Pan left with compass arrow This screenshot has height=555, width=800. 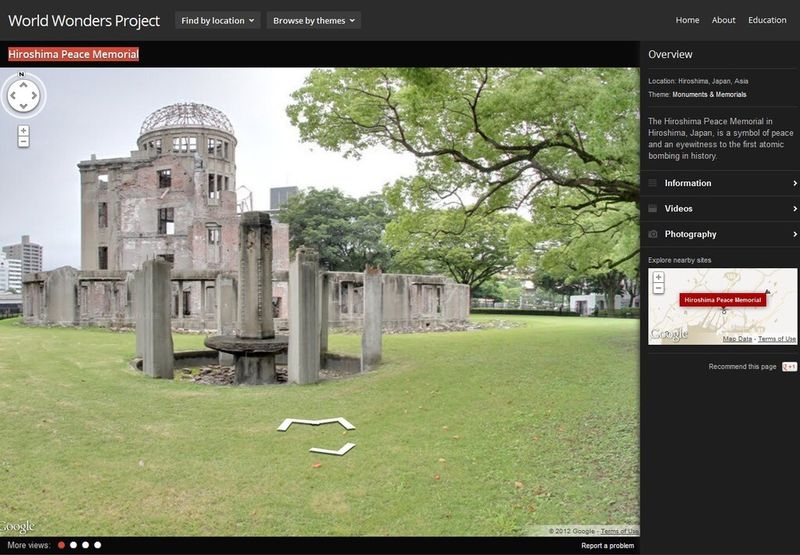tap(13, 95)
